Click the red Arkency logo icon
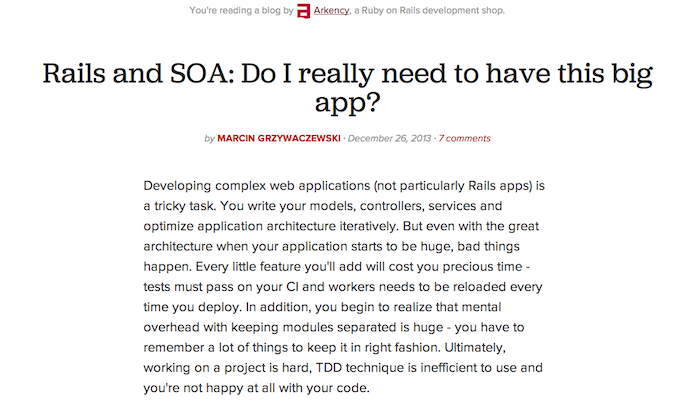The height and width of the screenshot is (410, 700). 304,11
